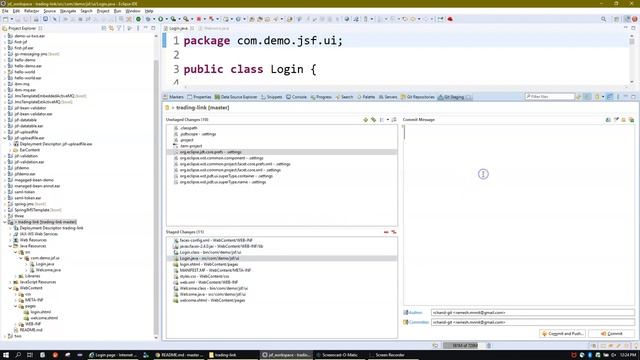Collapse the Java Resources node
The width and height of the screenshot is (640, 360).
(10, 246)
